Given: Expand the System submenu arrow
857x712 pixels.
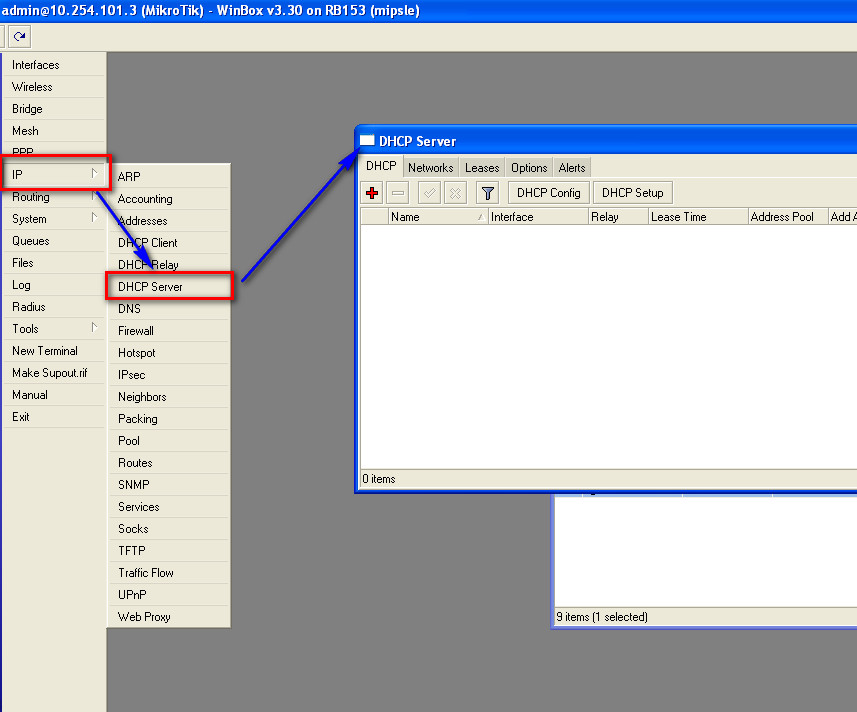Looking at the screenshot, I should (x=95, y=217).
